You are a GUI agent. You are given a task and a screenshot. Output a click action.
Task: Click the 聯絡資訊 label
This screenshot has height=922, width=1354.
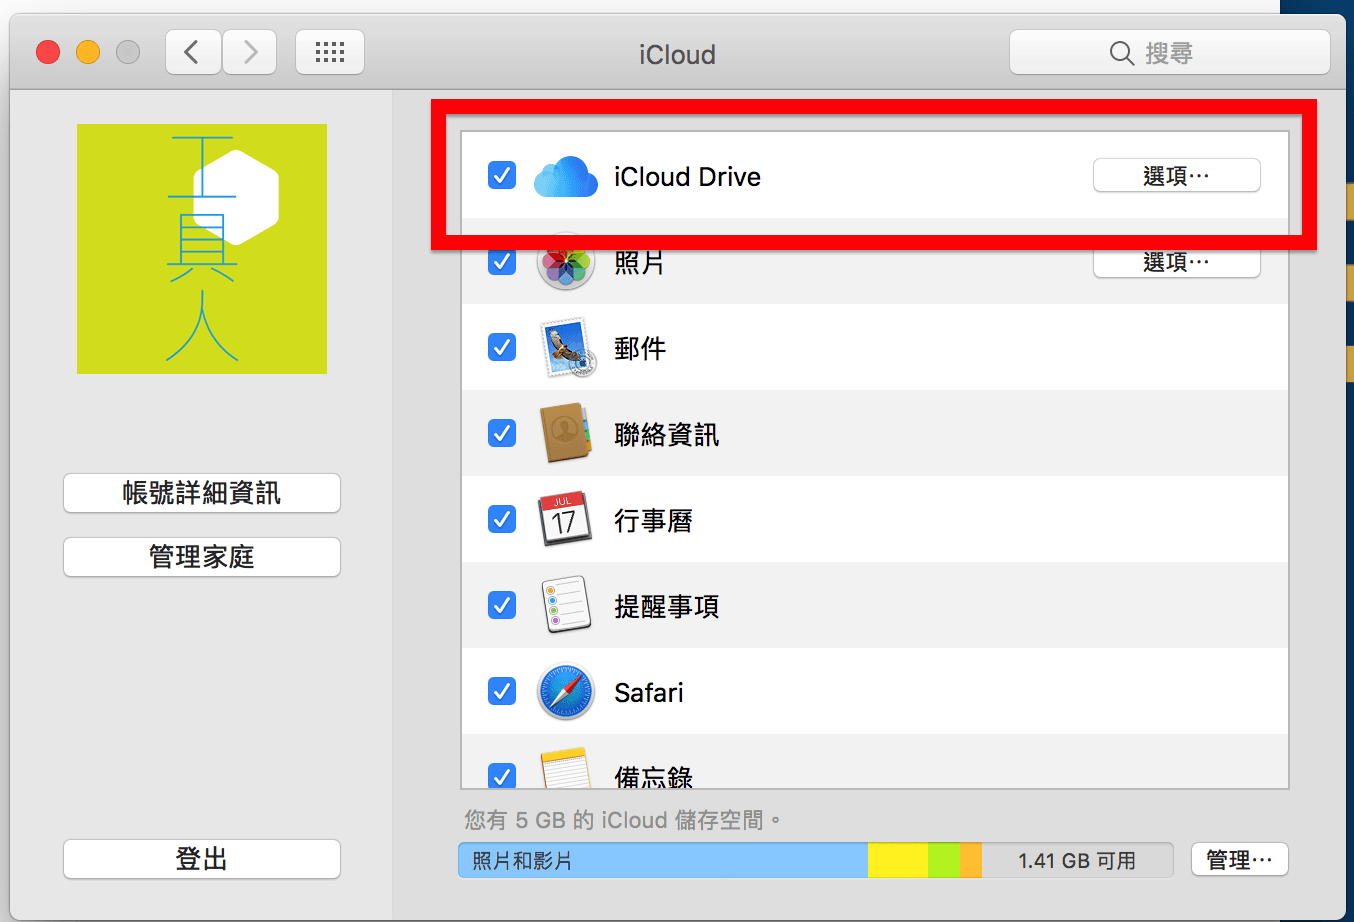click(x=667, y=435)
